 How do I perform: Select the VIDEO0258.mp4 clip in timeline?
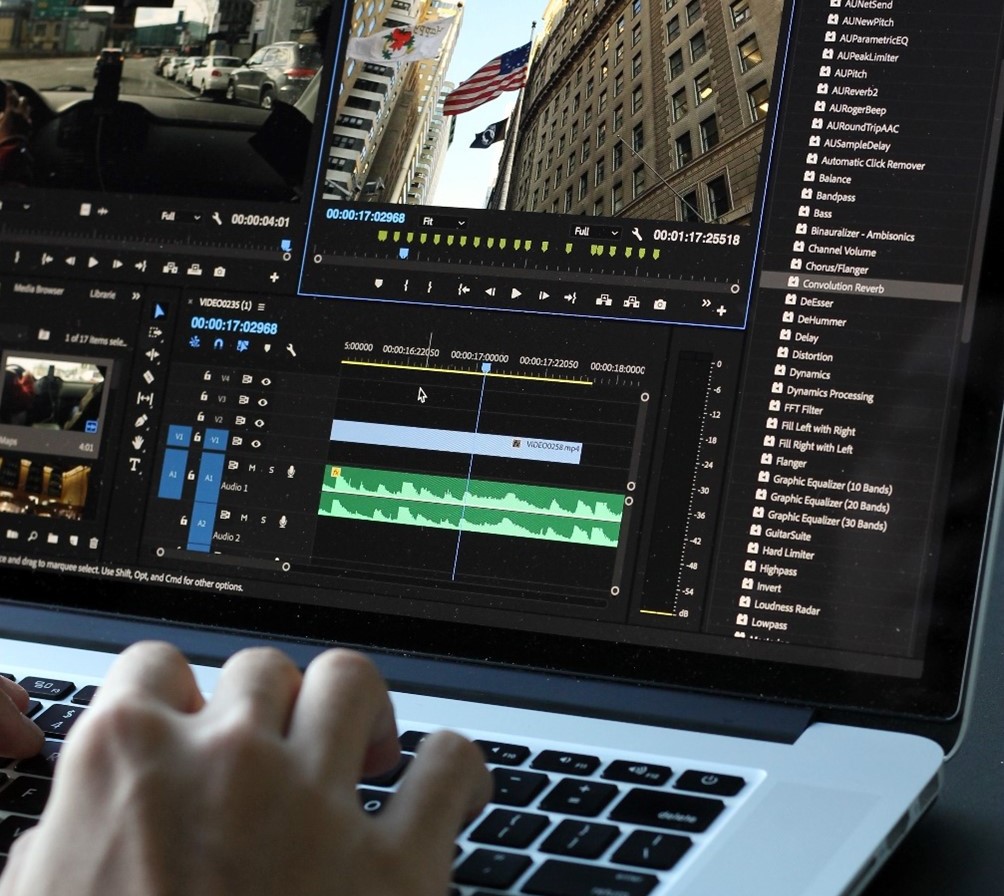pos(455,441)
